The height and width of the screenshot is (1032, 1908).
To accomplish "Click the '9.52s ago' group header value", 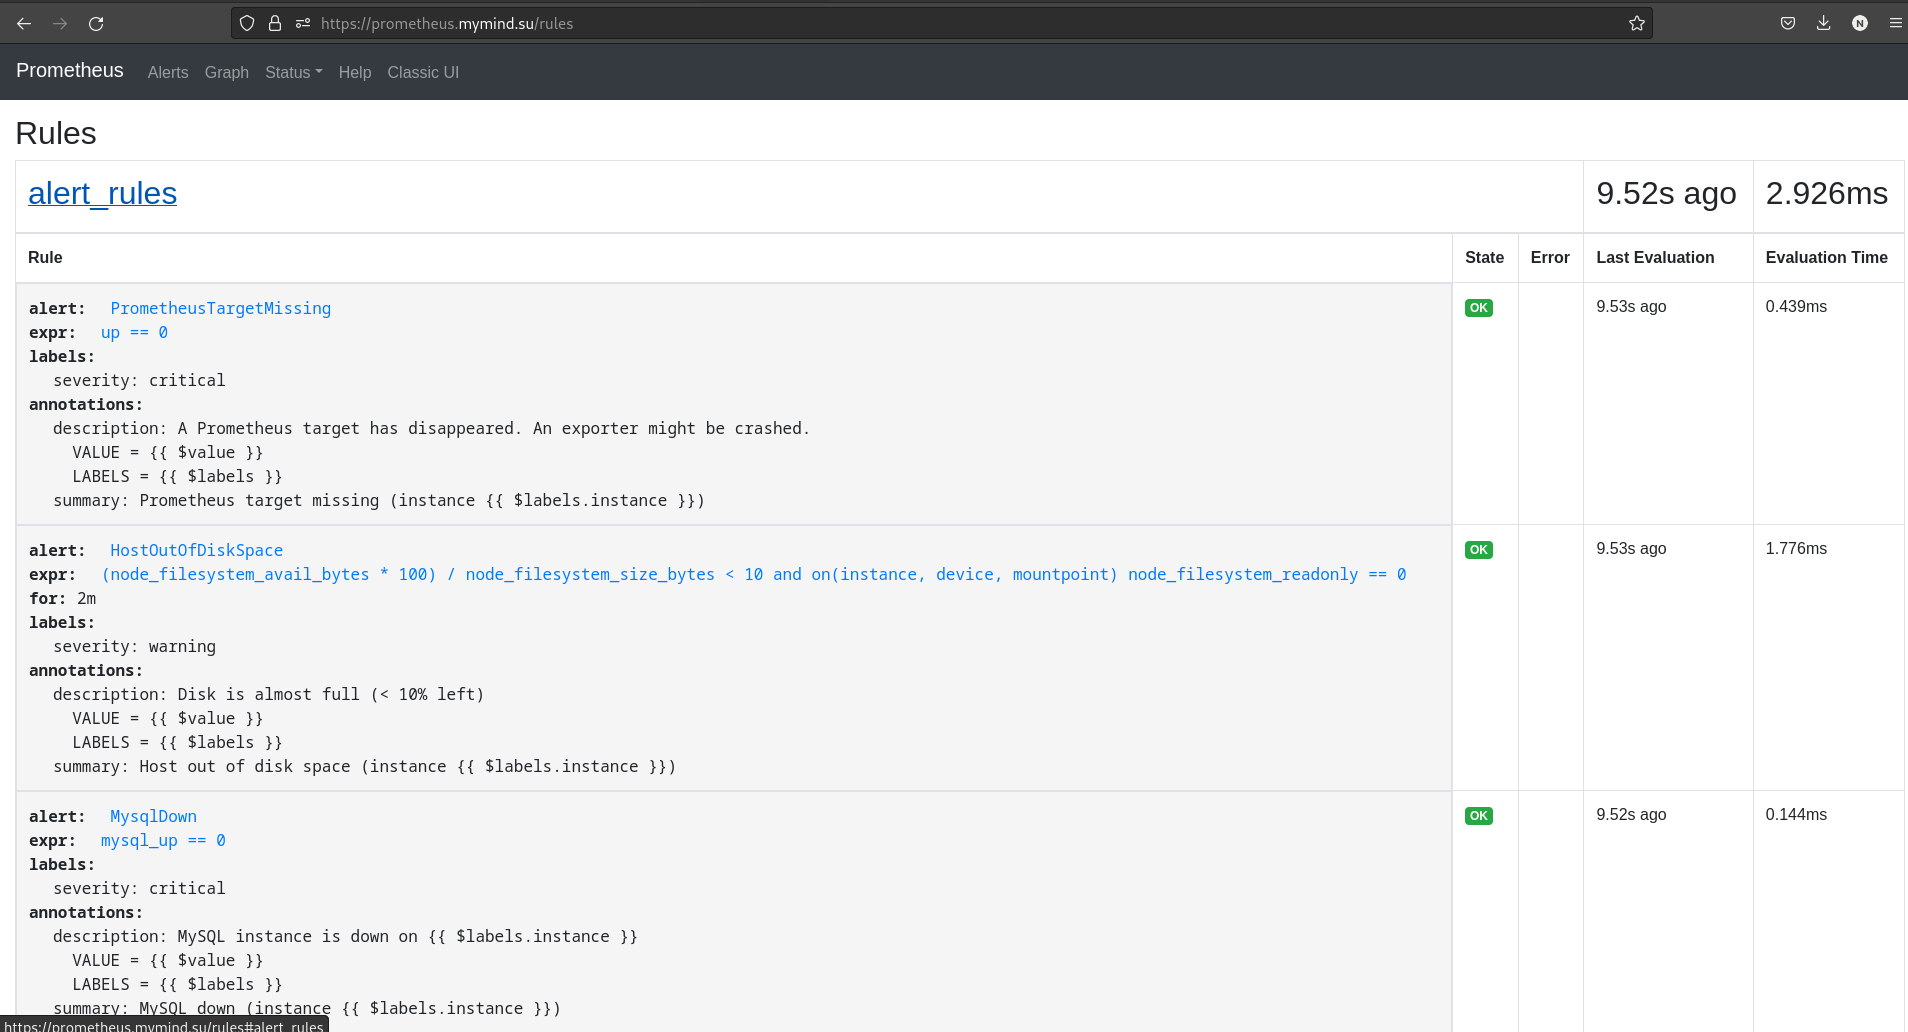I will tap(1666, 193).
